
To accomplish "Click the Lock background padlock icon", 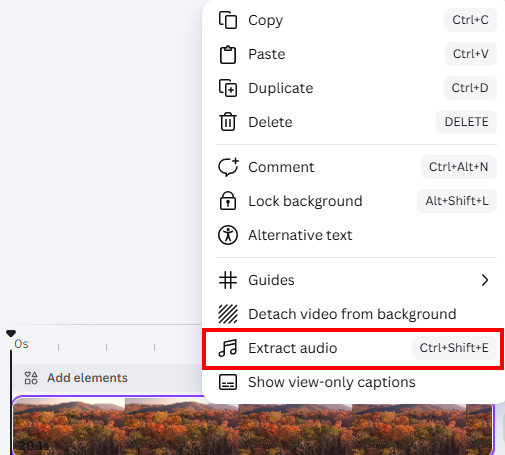I will pos(228,201).
